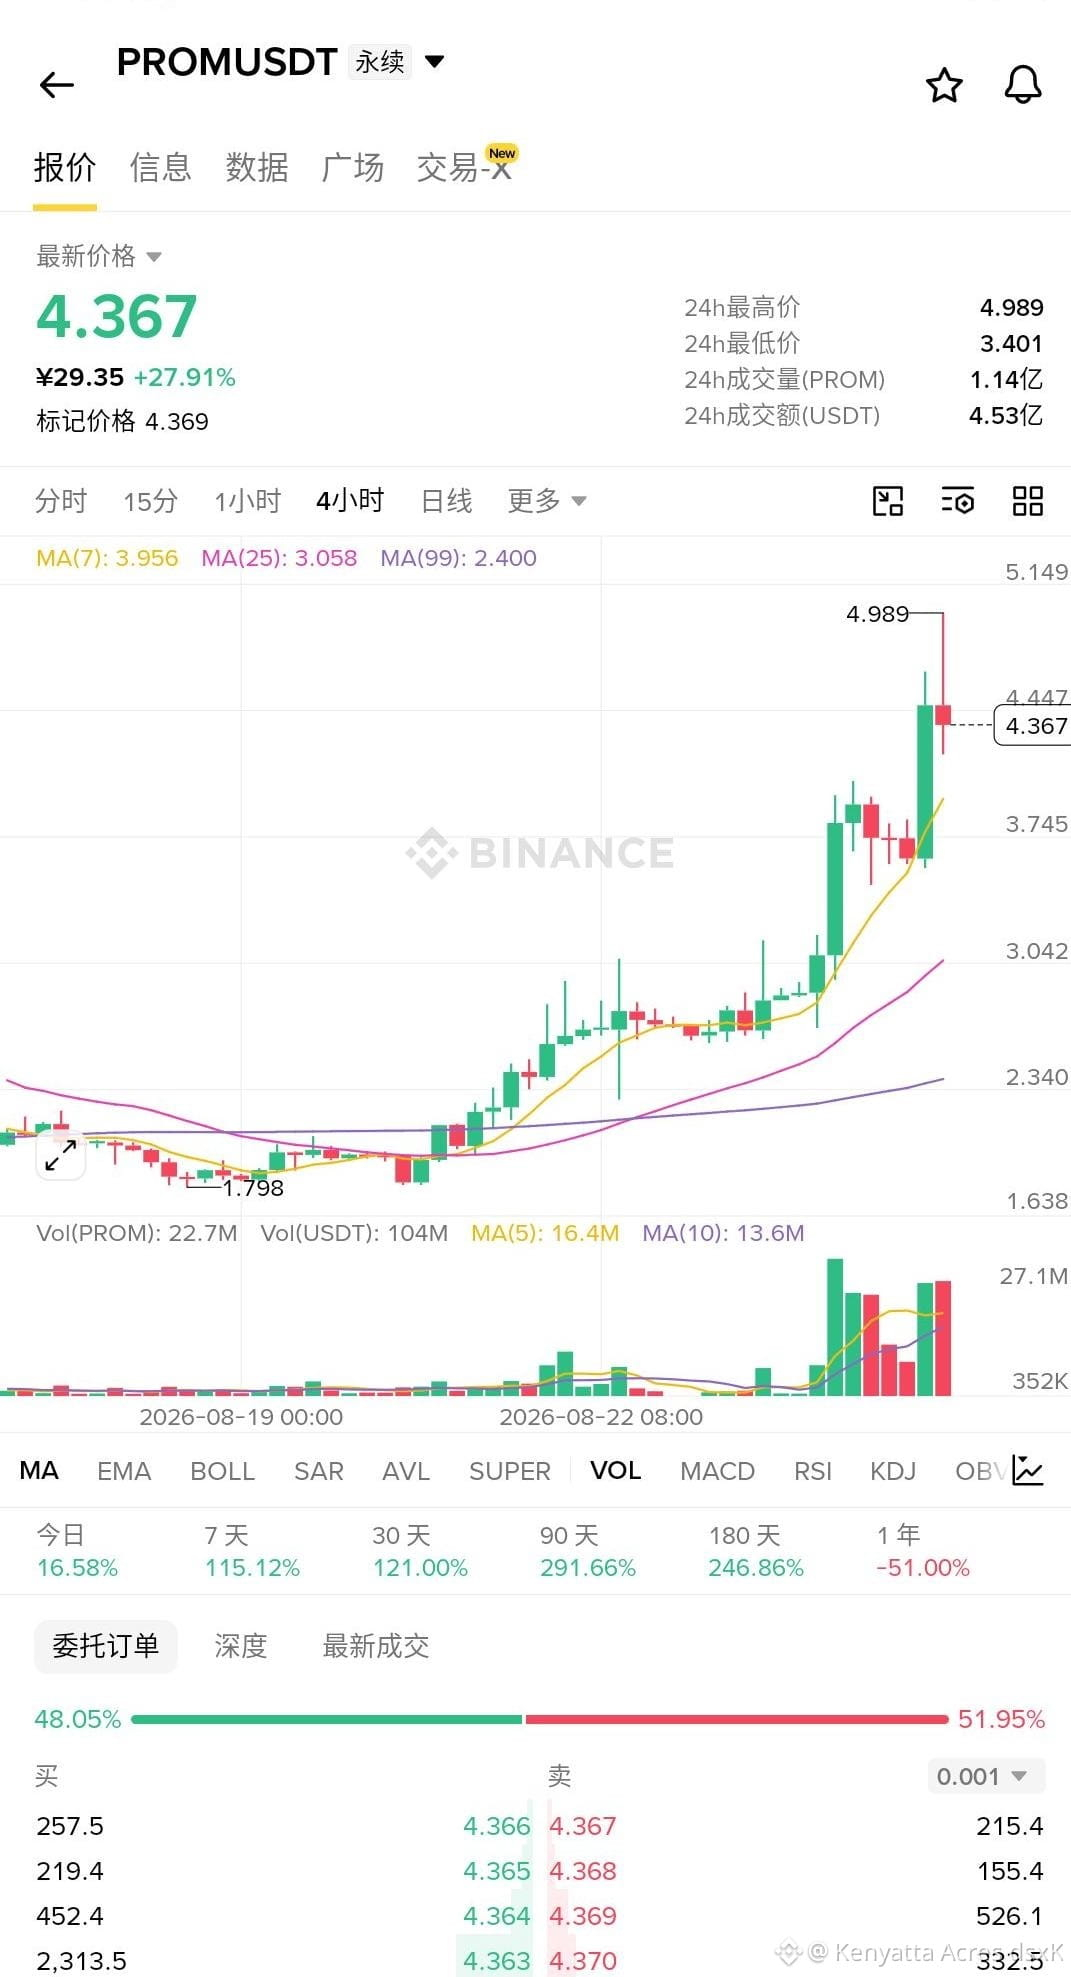Select the 日线 timeframe

pos(446,500)
